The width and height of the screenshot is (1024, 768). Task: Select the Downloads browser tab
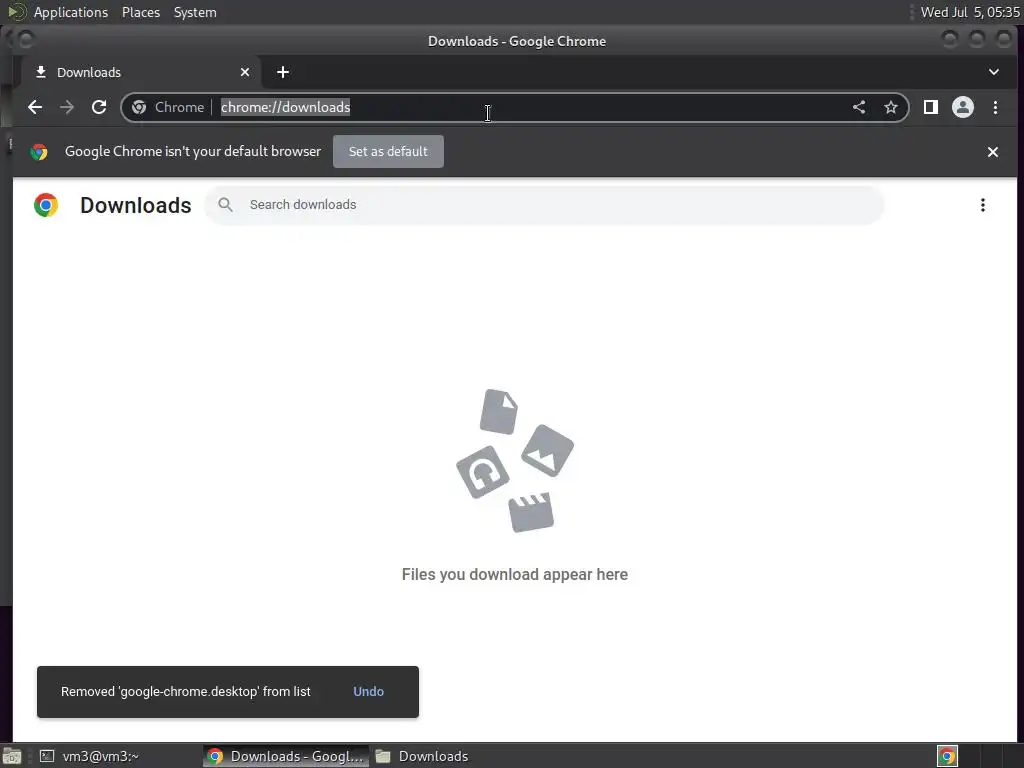point(142,72)
